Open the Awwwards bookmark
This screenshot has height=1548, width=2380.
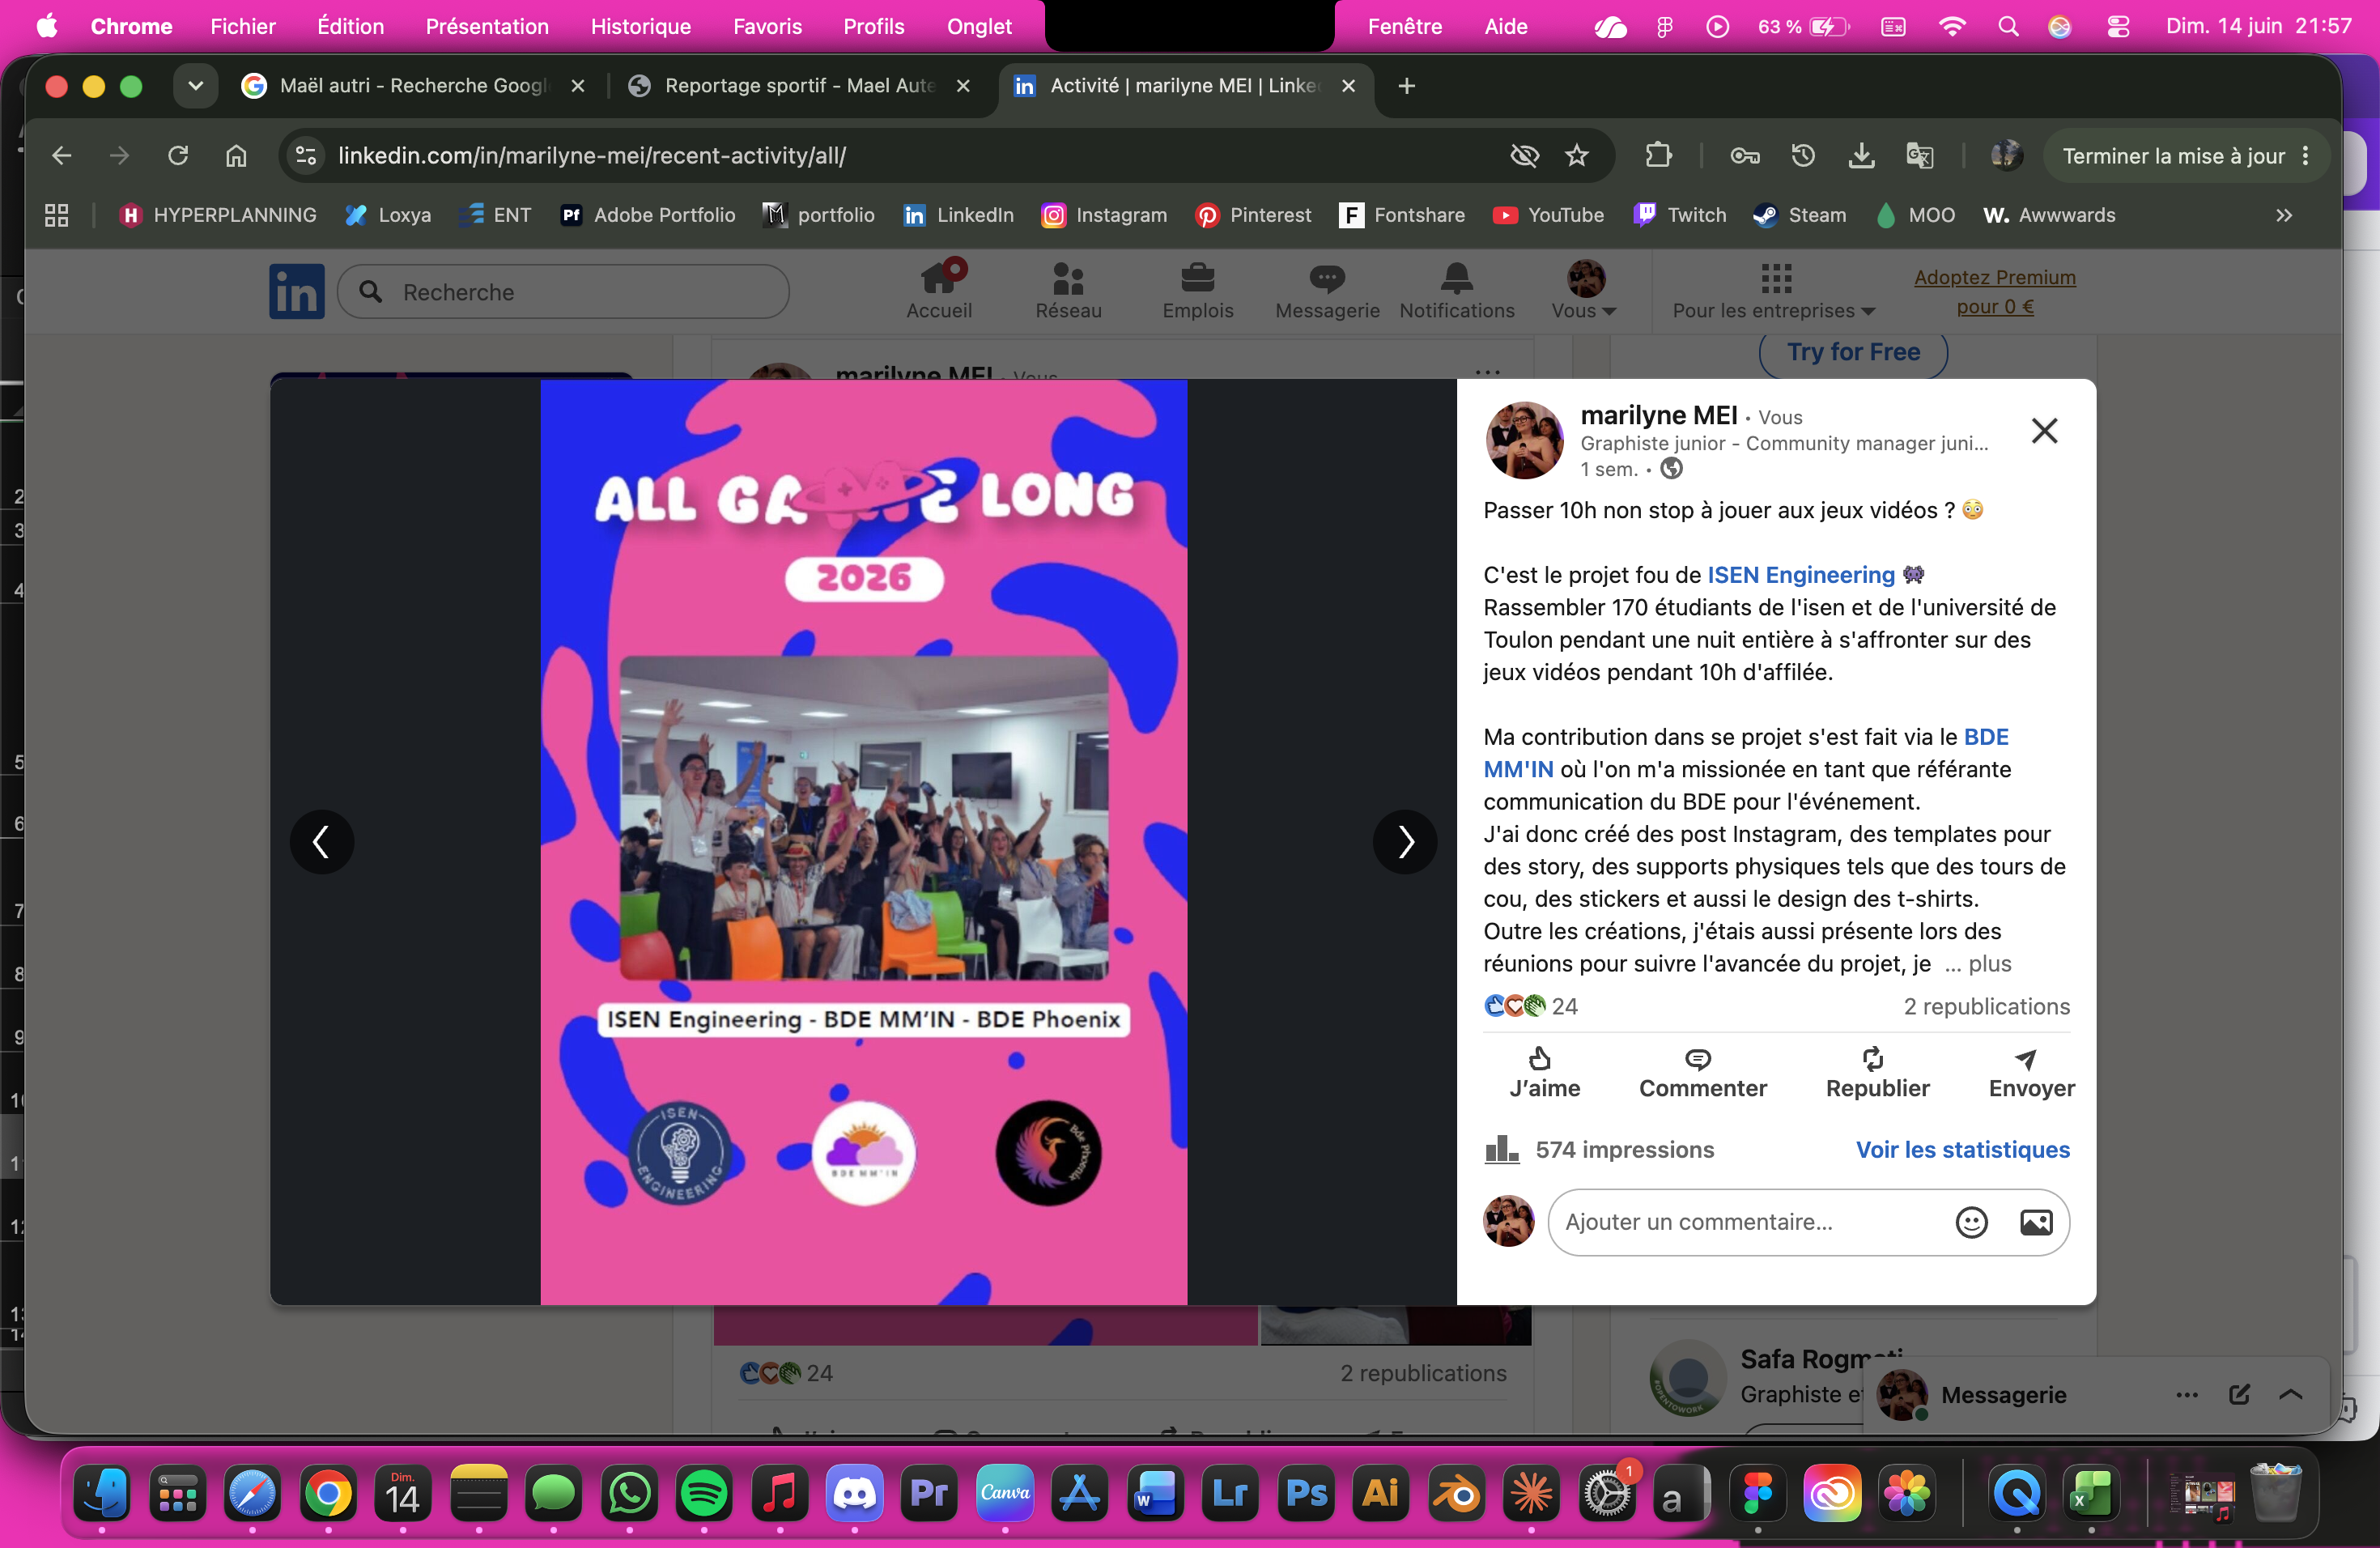2049,215
